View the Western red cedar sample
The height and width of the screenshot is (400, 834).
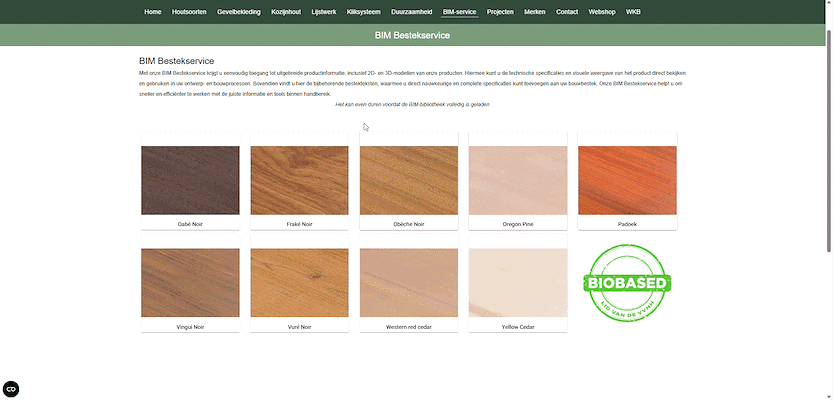tap(408, 283)
